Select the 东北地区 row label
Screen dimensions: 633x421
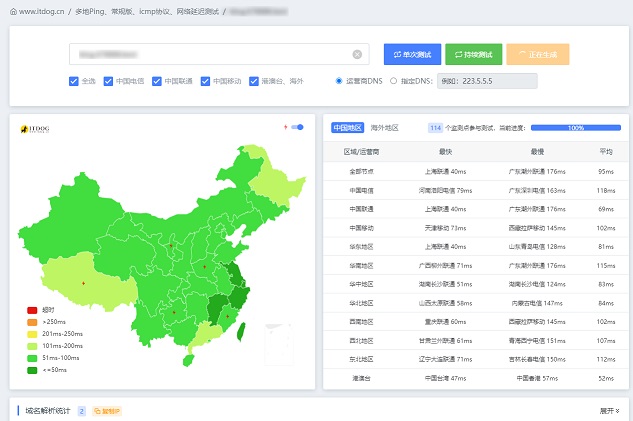361,359
